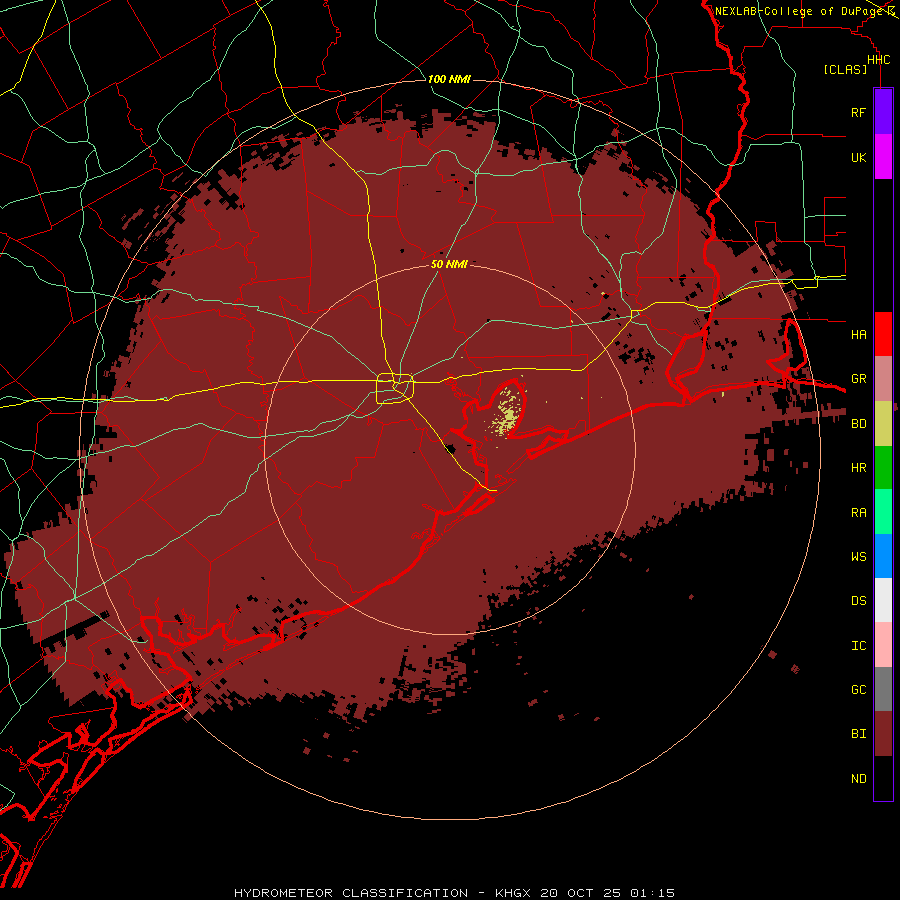Select the gray GC legend swatch
This screenshot has height=900, width=900.
[x=883, y=689]
